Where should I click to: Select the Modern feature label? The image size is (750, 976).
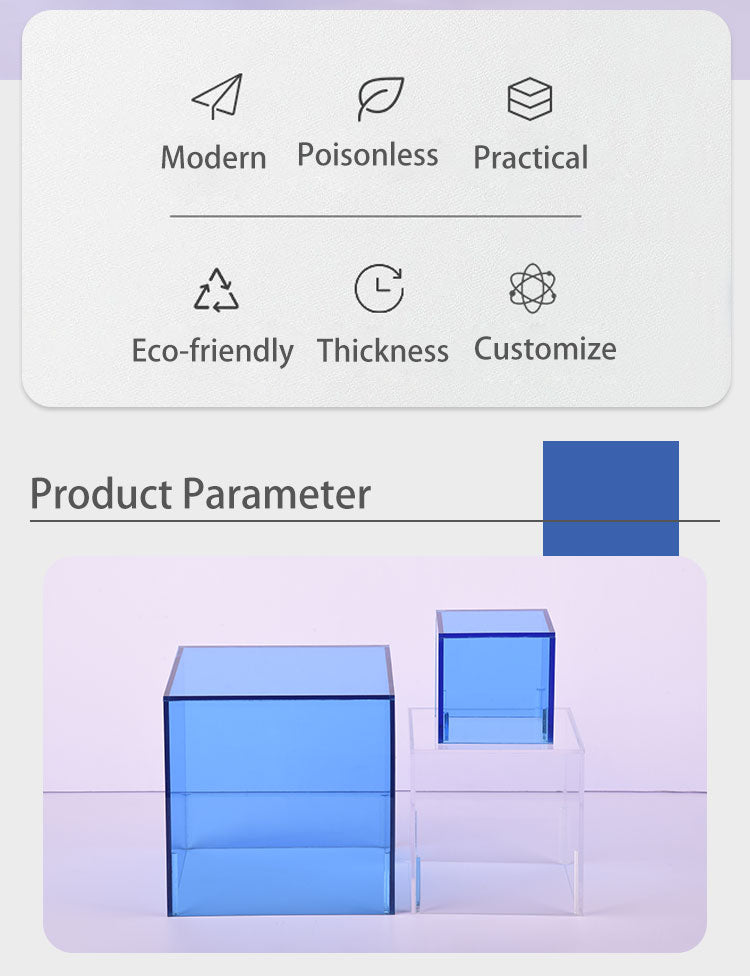[213, 157]
